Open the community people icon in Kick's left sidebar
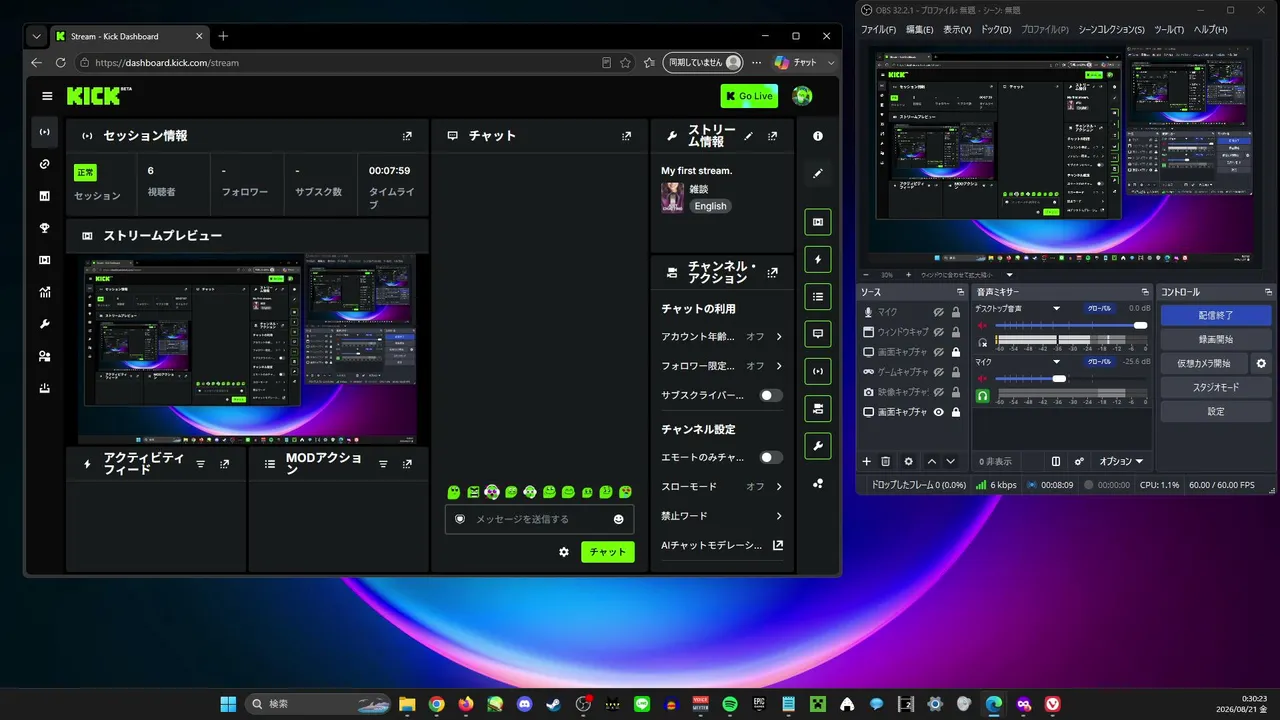This screenshot has height=720, width=1280. tap(44, 356)
